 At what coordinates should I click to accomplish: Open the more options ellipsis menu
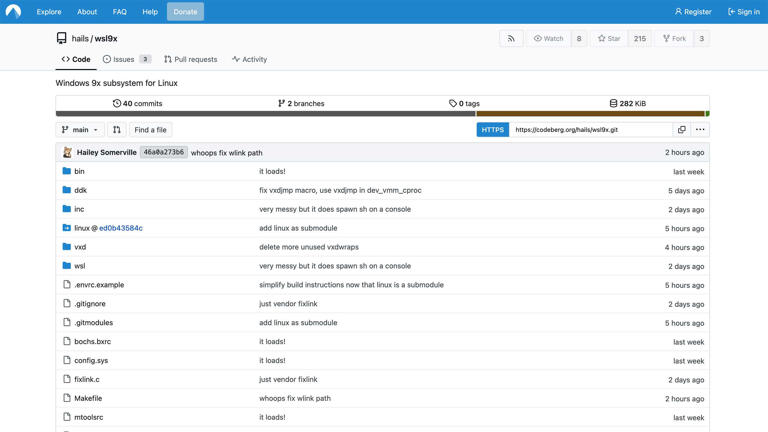click(700, 130)
